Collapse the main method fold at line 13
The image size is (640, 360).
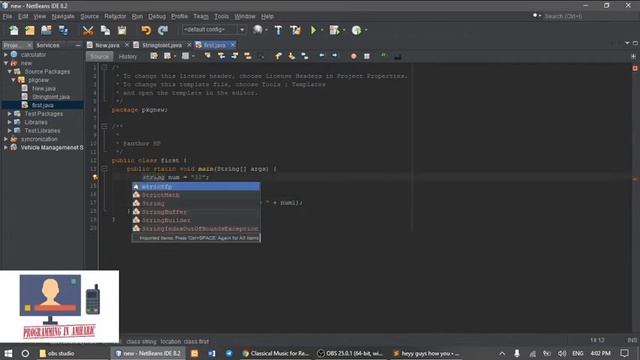pos(104,169)
